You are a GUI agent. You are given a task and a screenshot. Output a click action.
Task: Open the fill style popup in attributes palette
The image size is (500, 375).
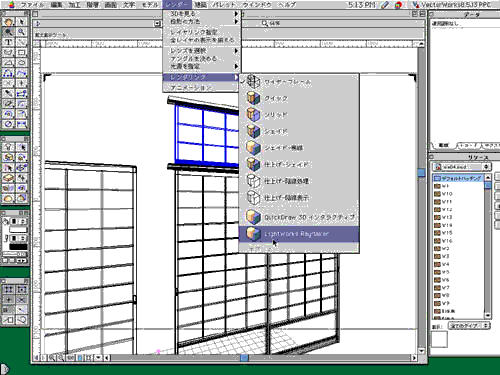19,221
